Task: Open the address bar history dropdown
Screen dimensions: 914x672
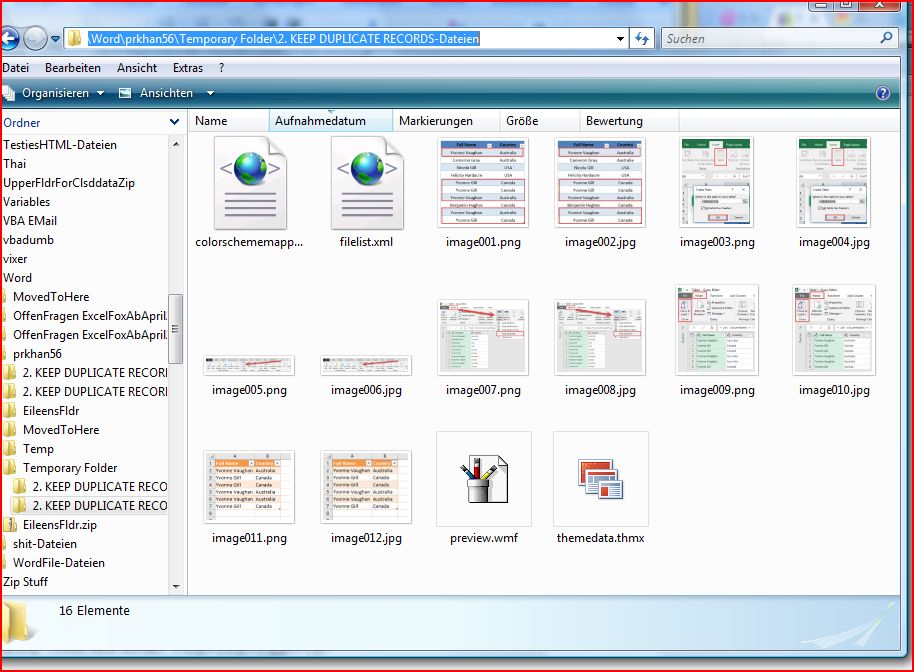Action: [x=620, y=39]
